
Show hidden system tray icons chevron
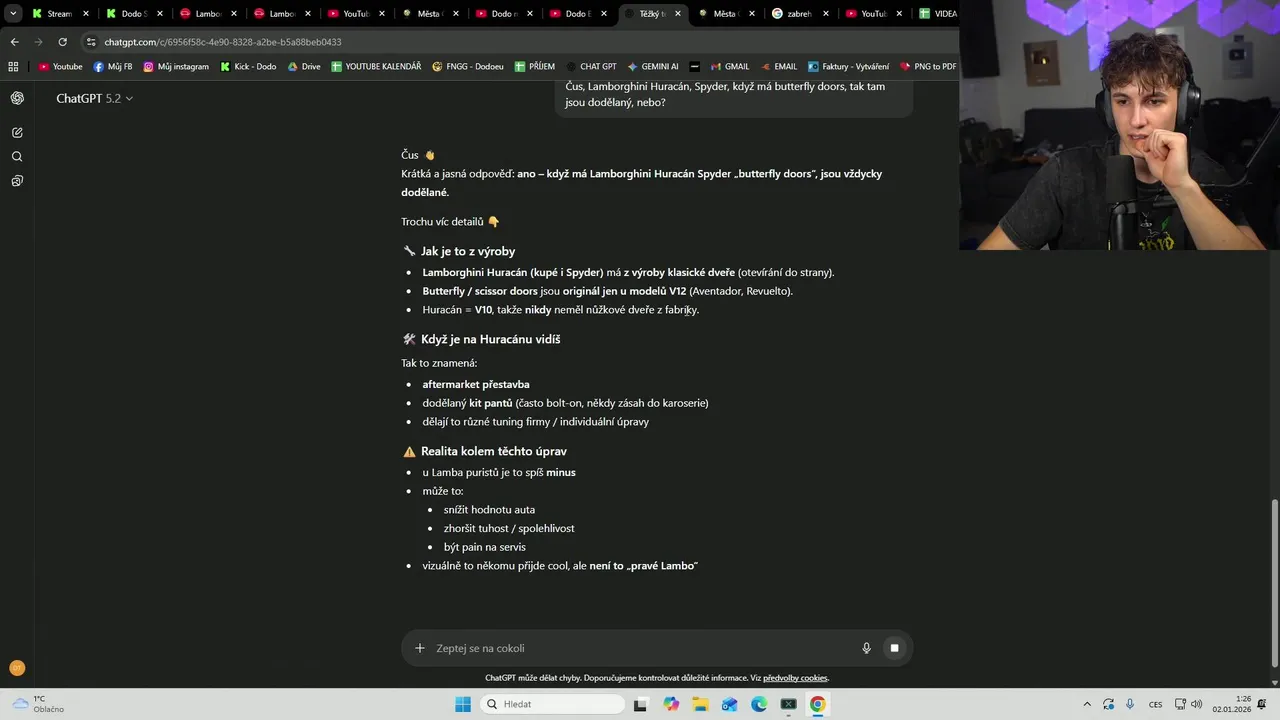click(1087, 704)
